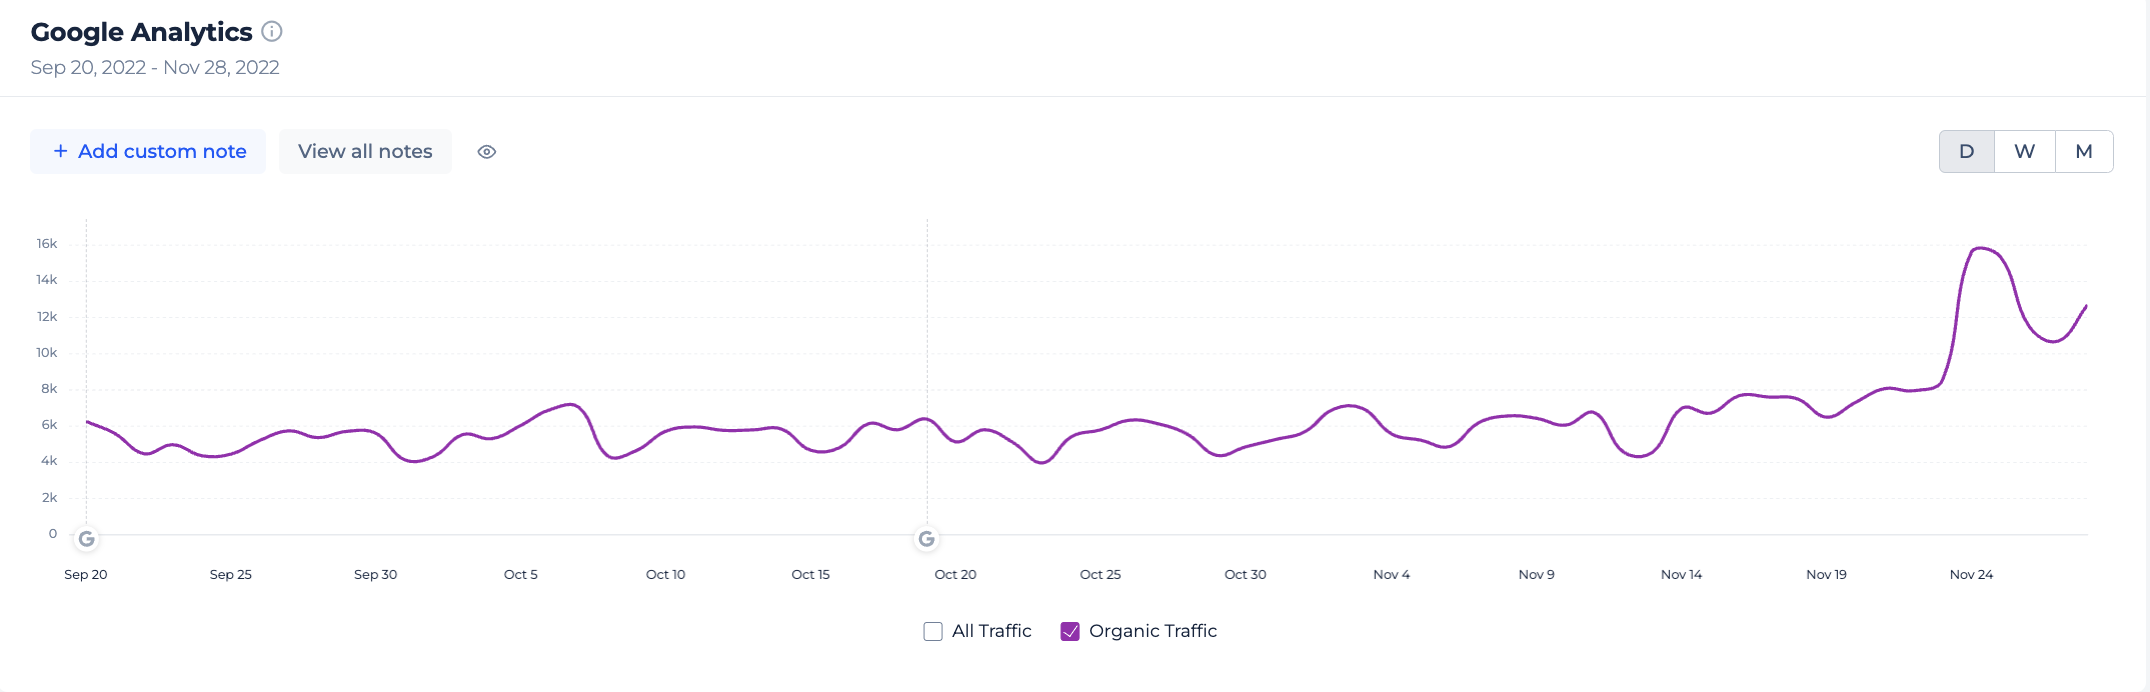Viewport: 2150px width, 692px height.
Task: Click the info icon beside Google Analytics
Action: coord(272,32)
